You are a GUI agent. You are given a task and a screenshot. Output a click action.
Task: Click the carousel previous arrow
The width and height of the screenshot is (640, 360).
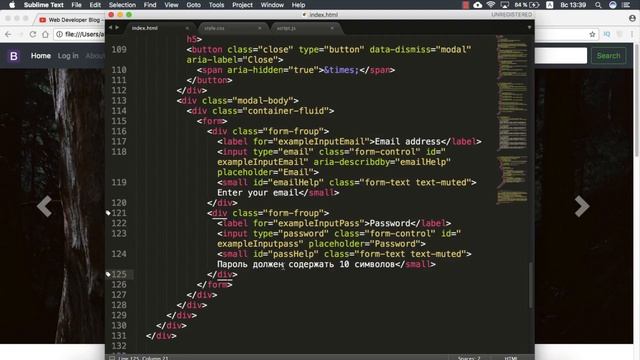[x=44, y=206]
